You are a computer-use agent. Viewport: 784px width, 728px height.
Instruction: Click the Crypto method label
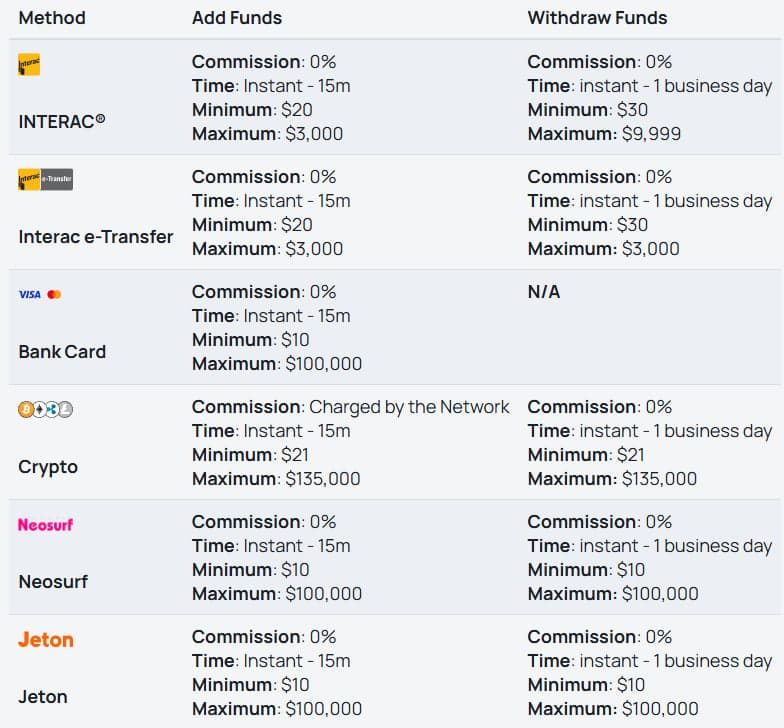tap(48, 467)
